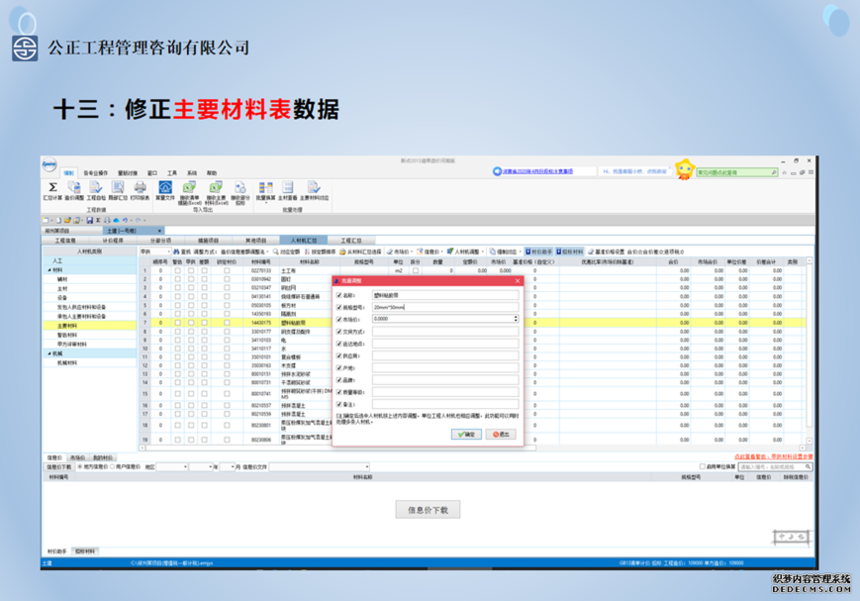
Task: Click the 工程自检 icon
Action: pos(96,187)
